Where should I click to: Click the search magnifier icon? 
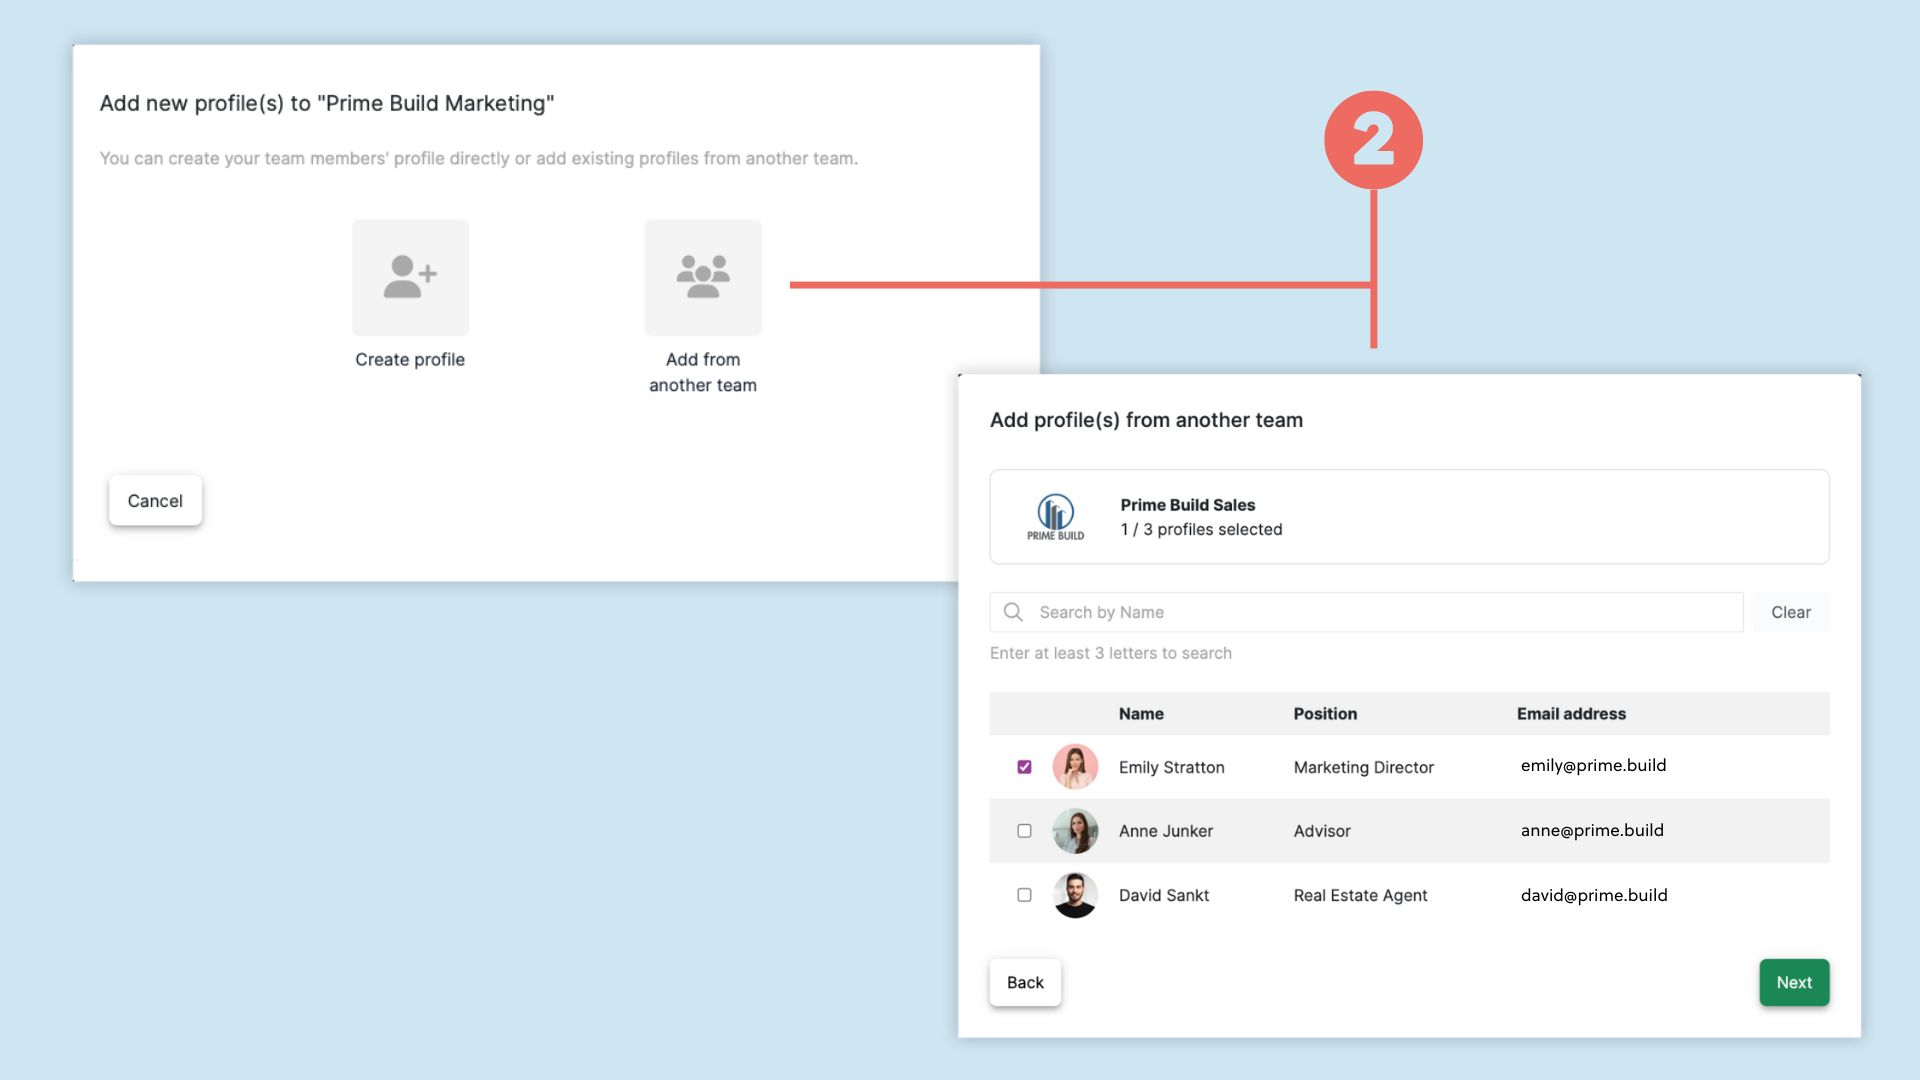pos(1013,612)
